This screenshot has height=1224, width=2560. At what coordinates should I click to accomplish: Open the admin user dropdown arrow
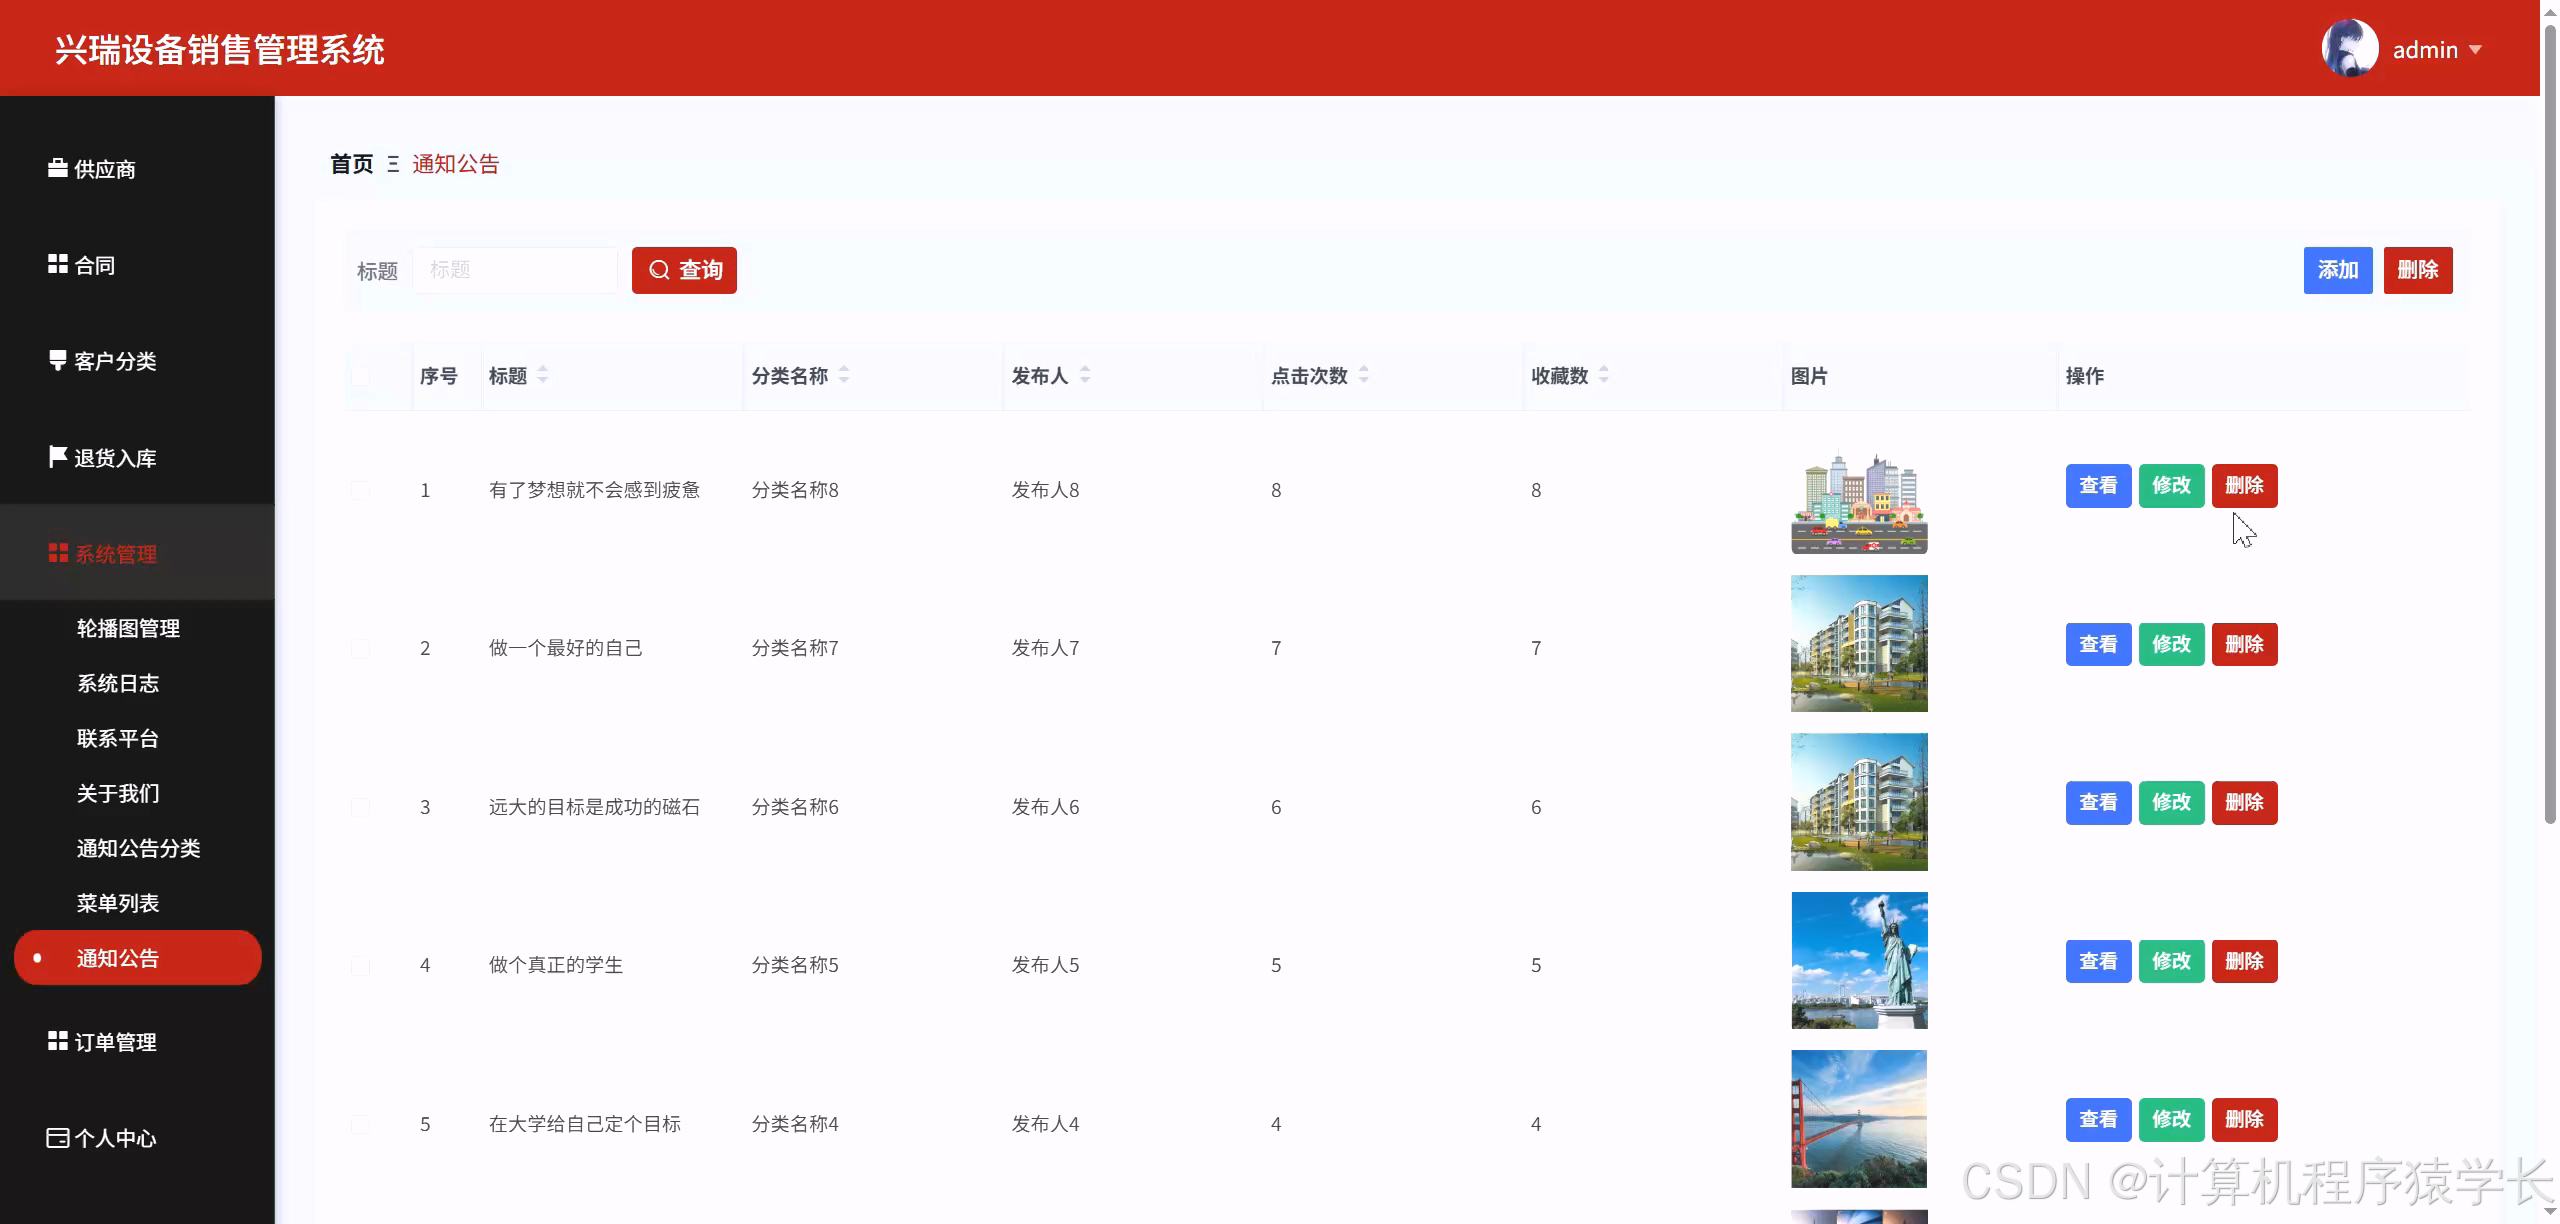pyautogui.click(x=2476, y=50)
